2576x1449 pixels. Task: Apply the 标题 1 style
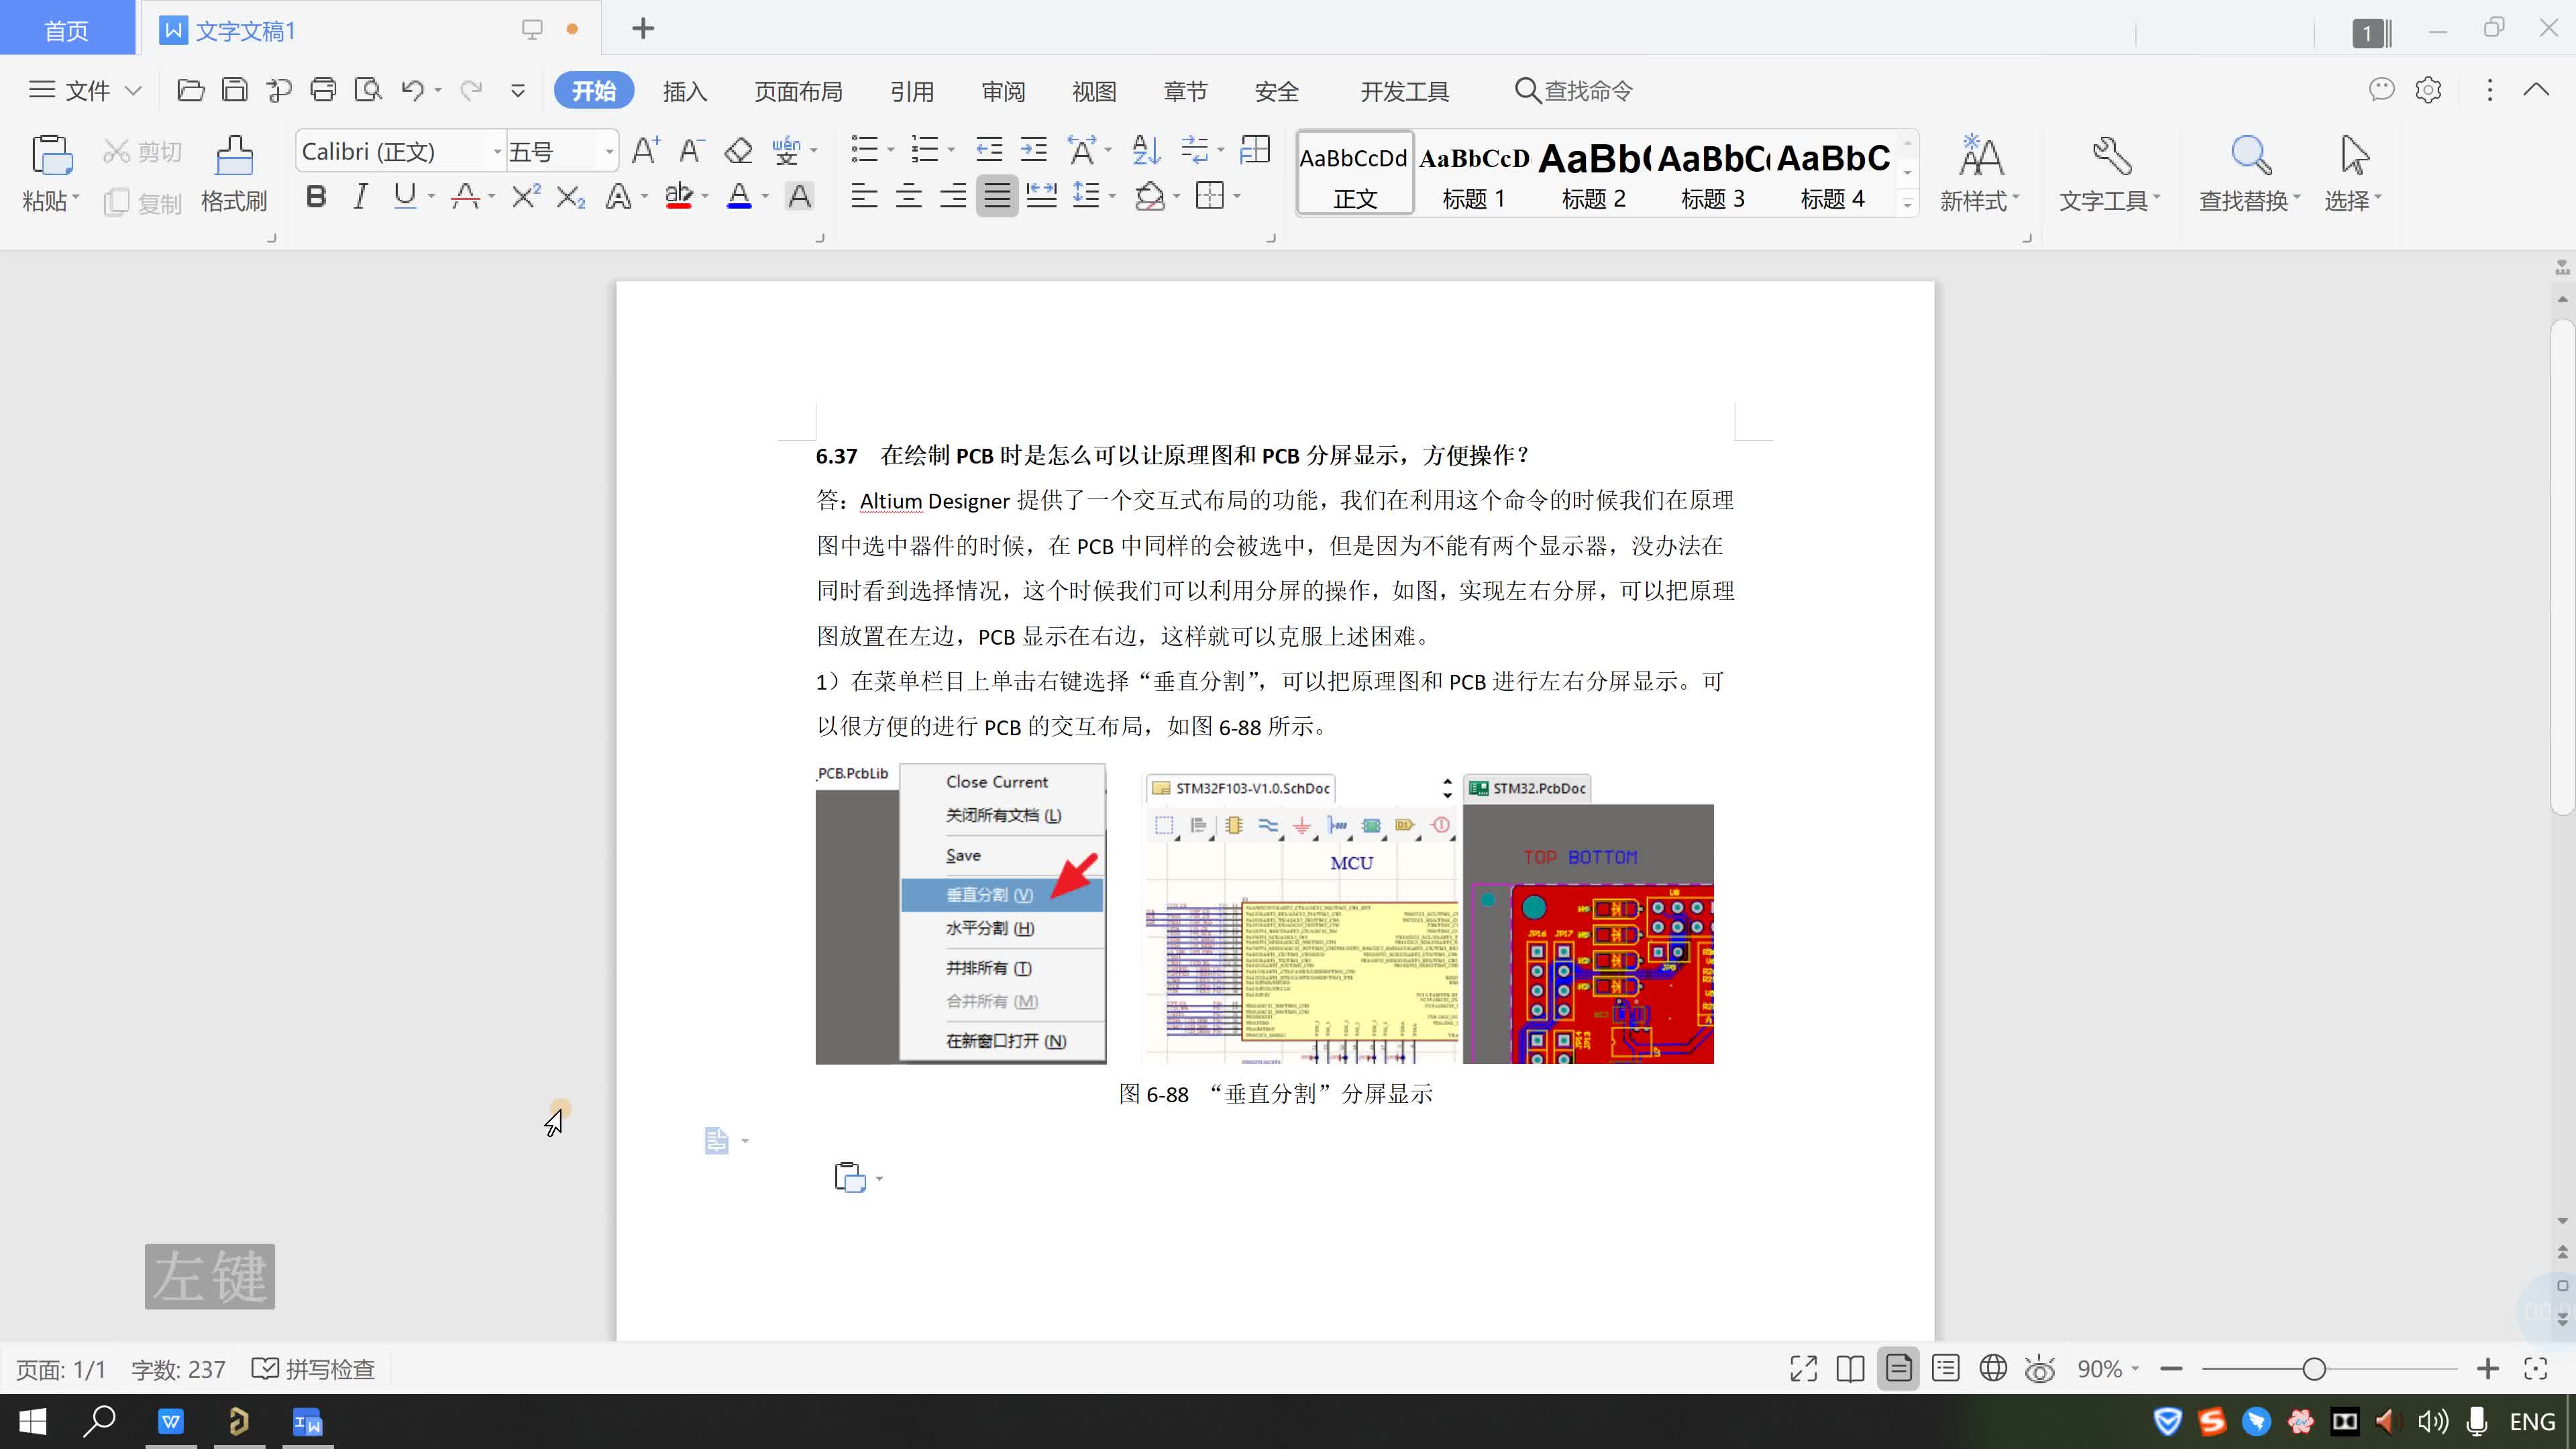coord(1474,173)
